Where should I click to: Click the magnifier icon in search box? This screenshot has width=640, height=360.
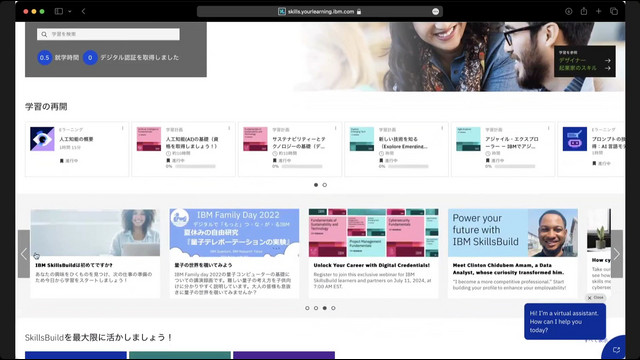click(x=44, y=34)
